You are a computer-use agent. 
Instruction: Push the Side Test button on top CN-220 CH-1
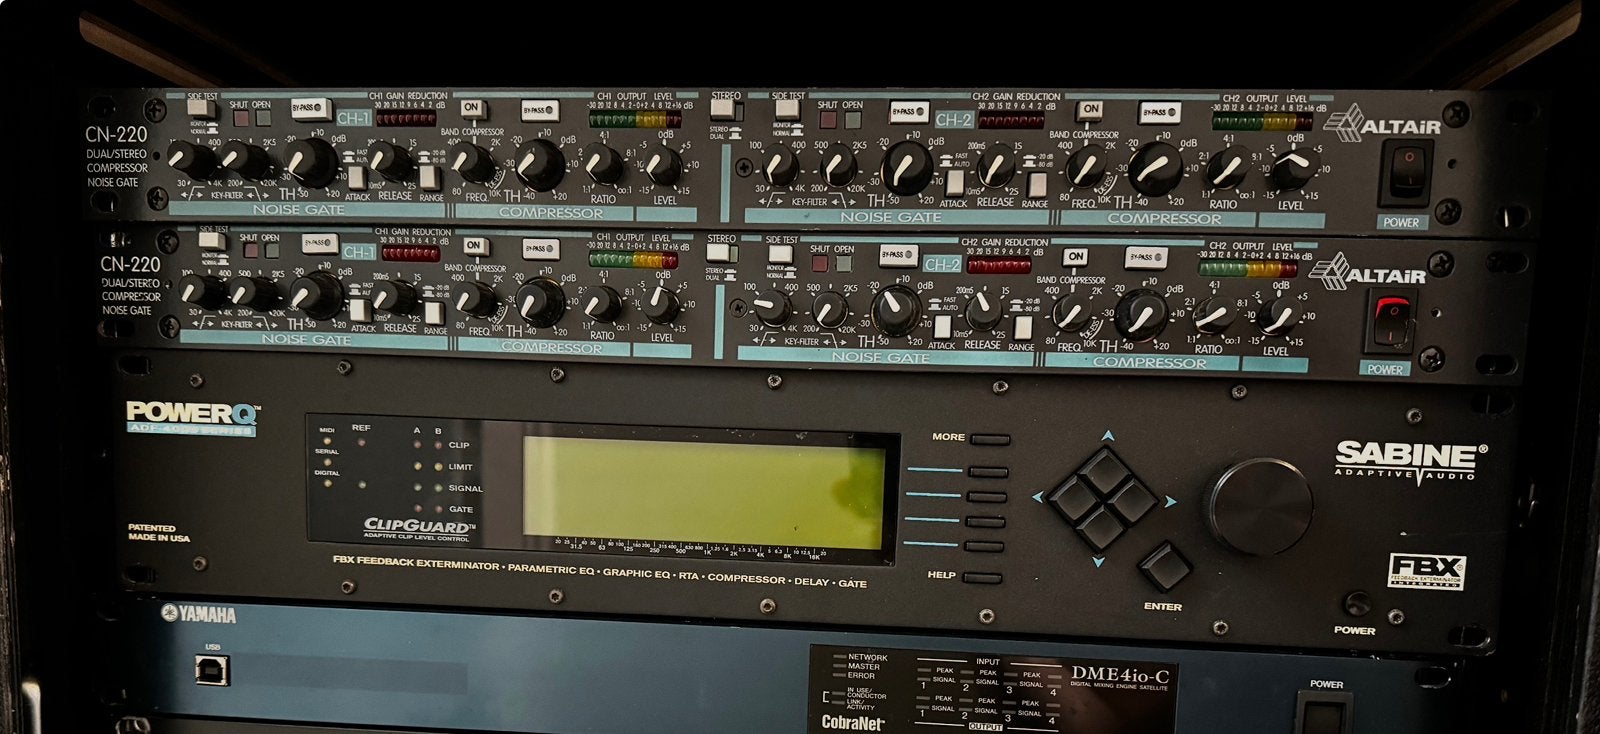click(x=202, y=108)
